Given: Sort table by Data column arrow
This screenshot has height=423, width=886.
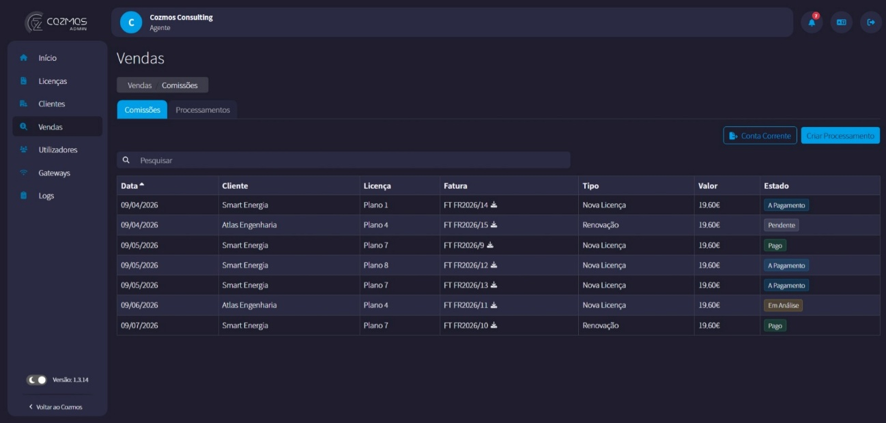Looking at the screenshot, I should pyautogui.click(x=142, y=185).
